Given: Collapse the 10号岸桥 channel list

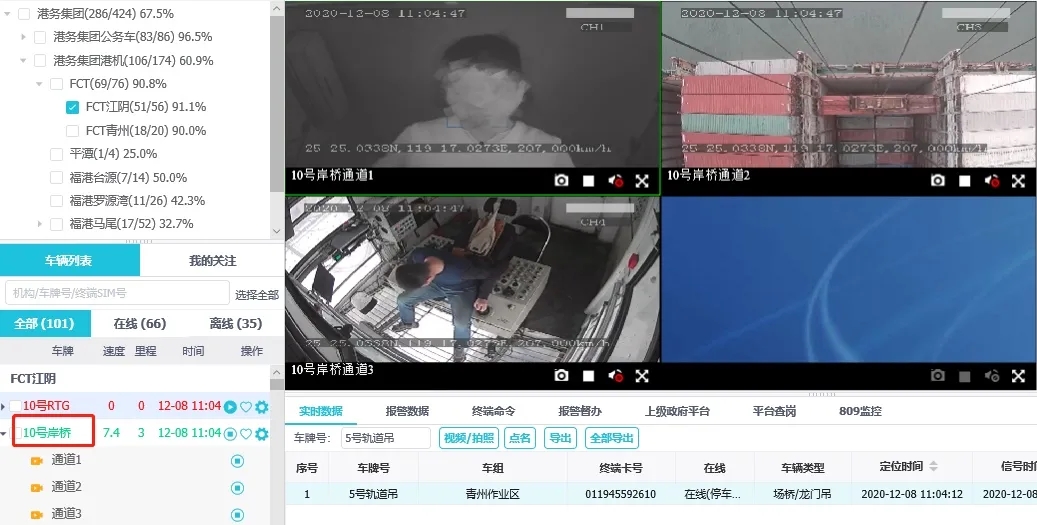Looking at the screenshot, I should pyautogui.click(x=4, y=434).
